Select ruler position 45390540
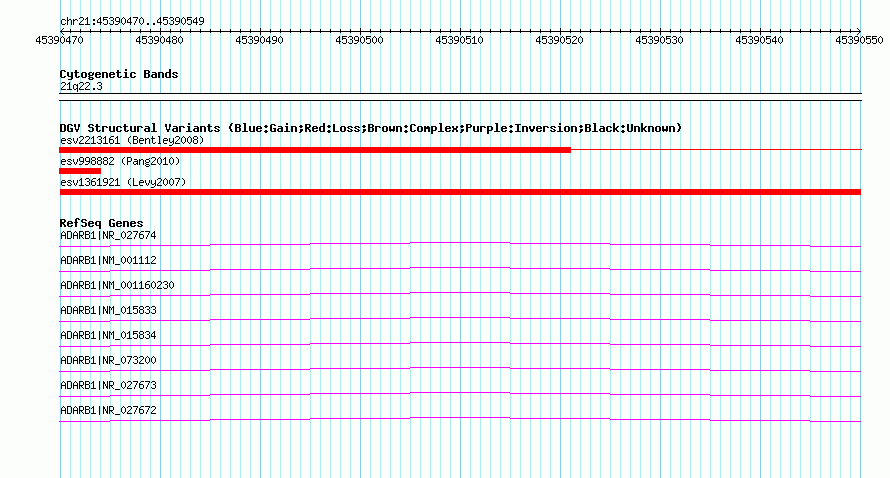Viewport: 890px width, 478px height. [x=759, y=40]
